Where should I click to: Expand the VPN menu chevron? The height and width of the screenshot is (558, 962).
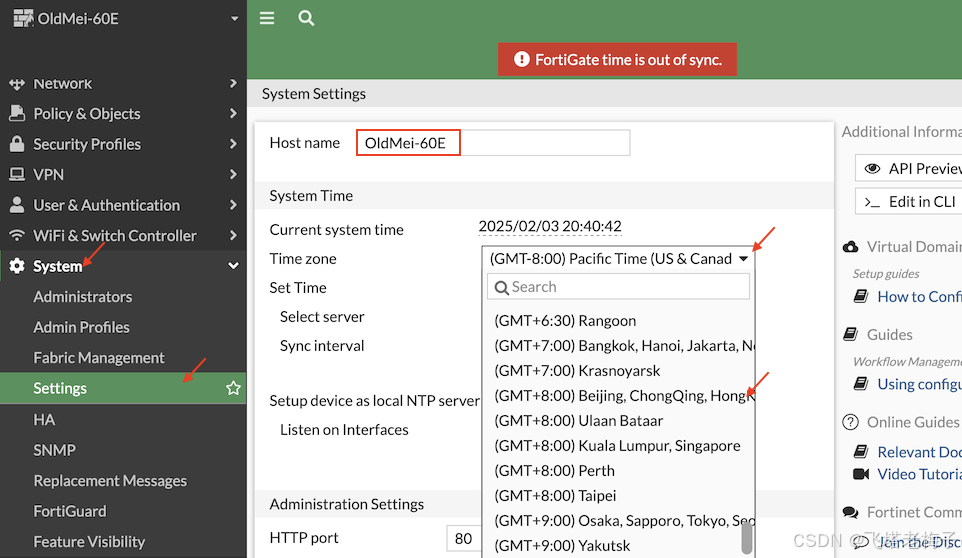(233, 174)
